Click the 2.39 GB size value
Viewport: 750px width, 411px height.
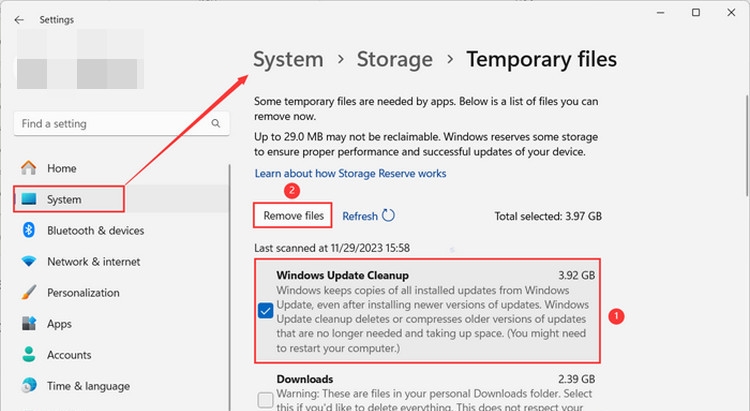click(576, 379)
